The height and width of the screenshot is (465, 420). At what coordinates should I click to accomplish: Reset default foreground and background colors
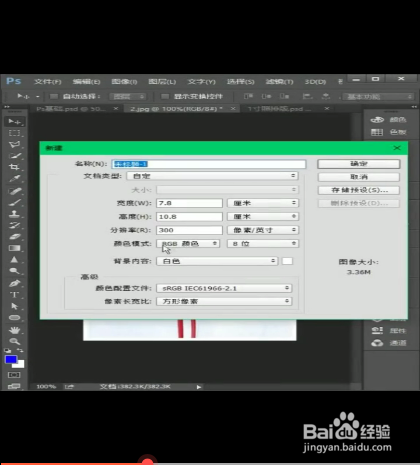pos(7,351)
